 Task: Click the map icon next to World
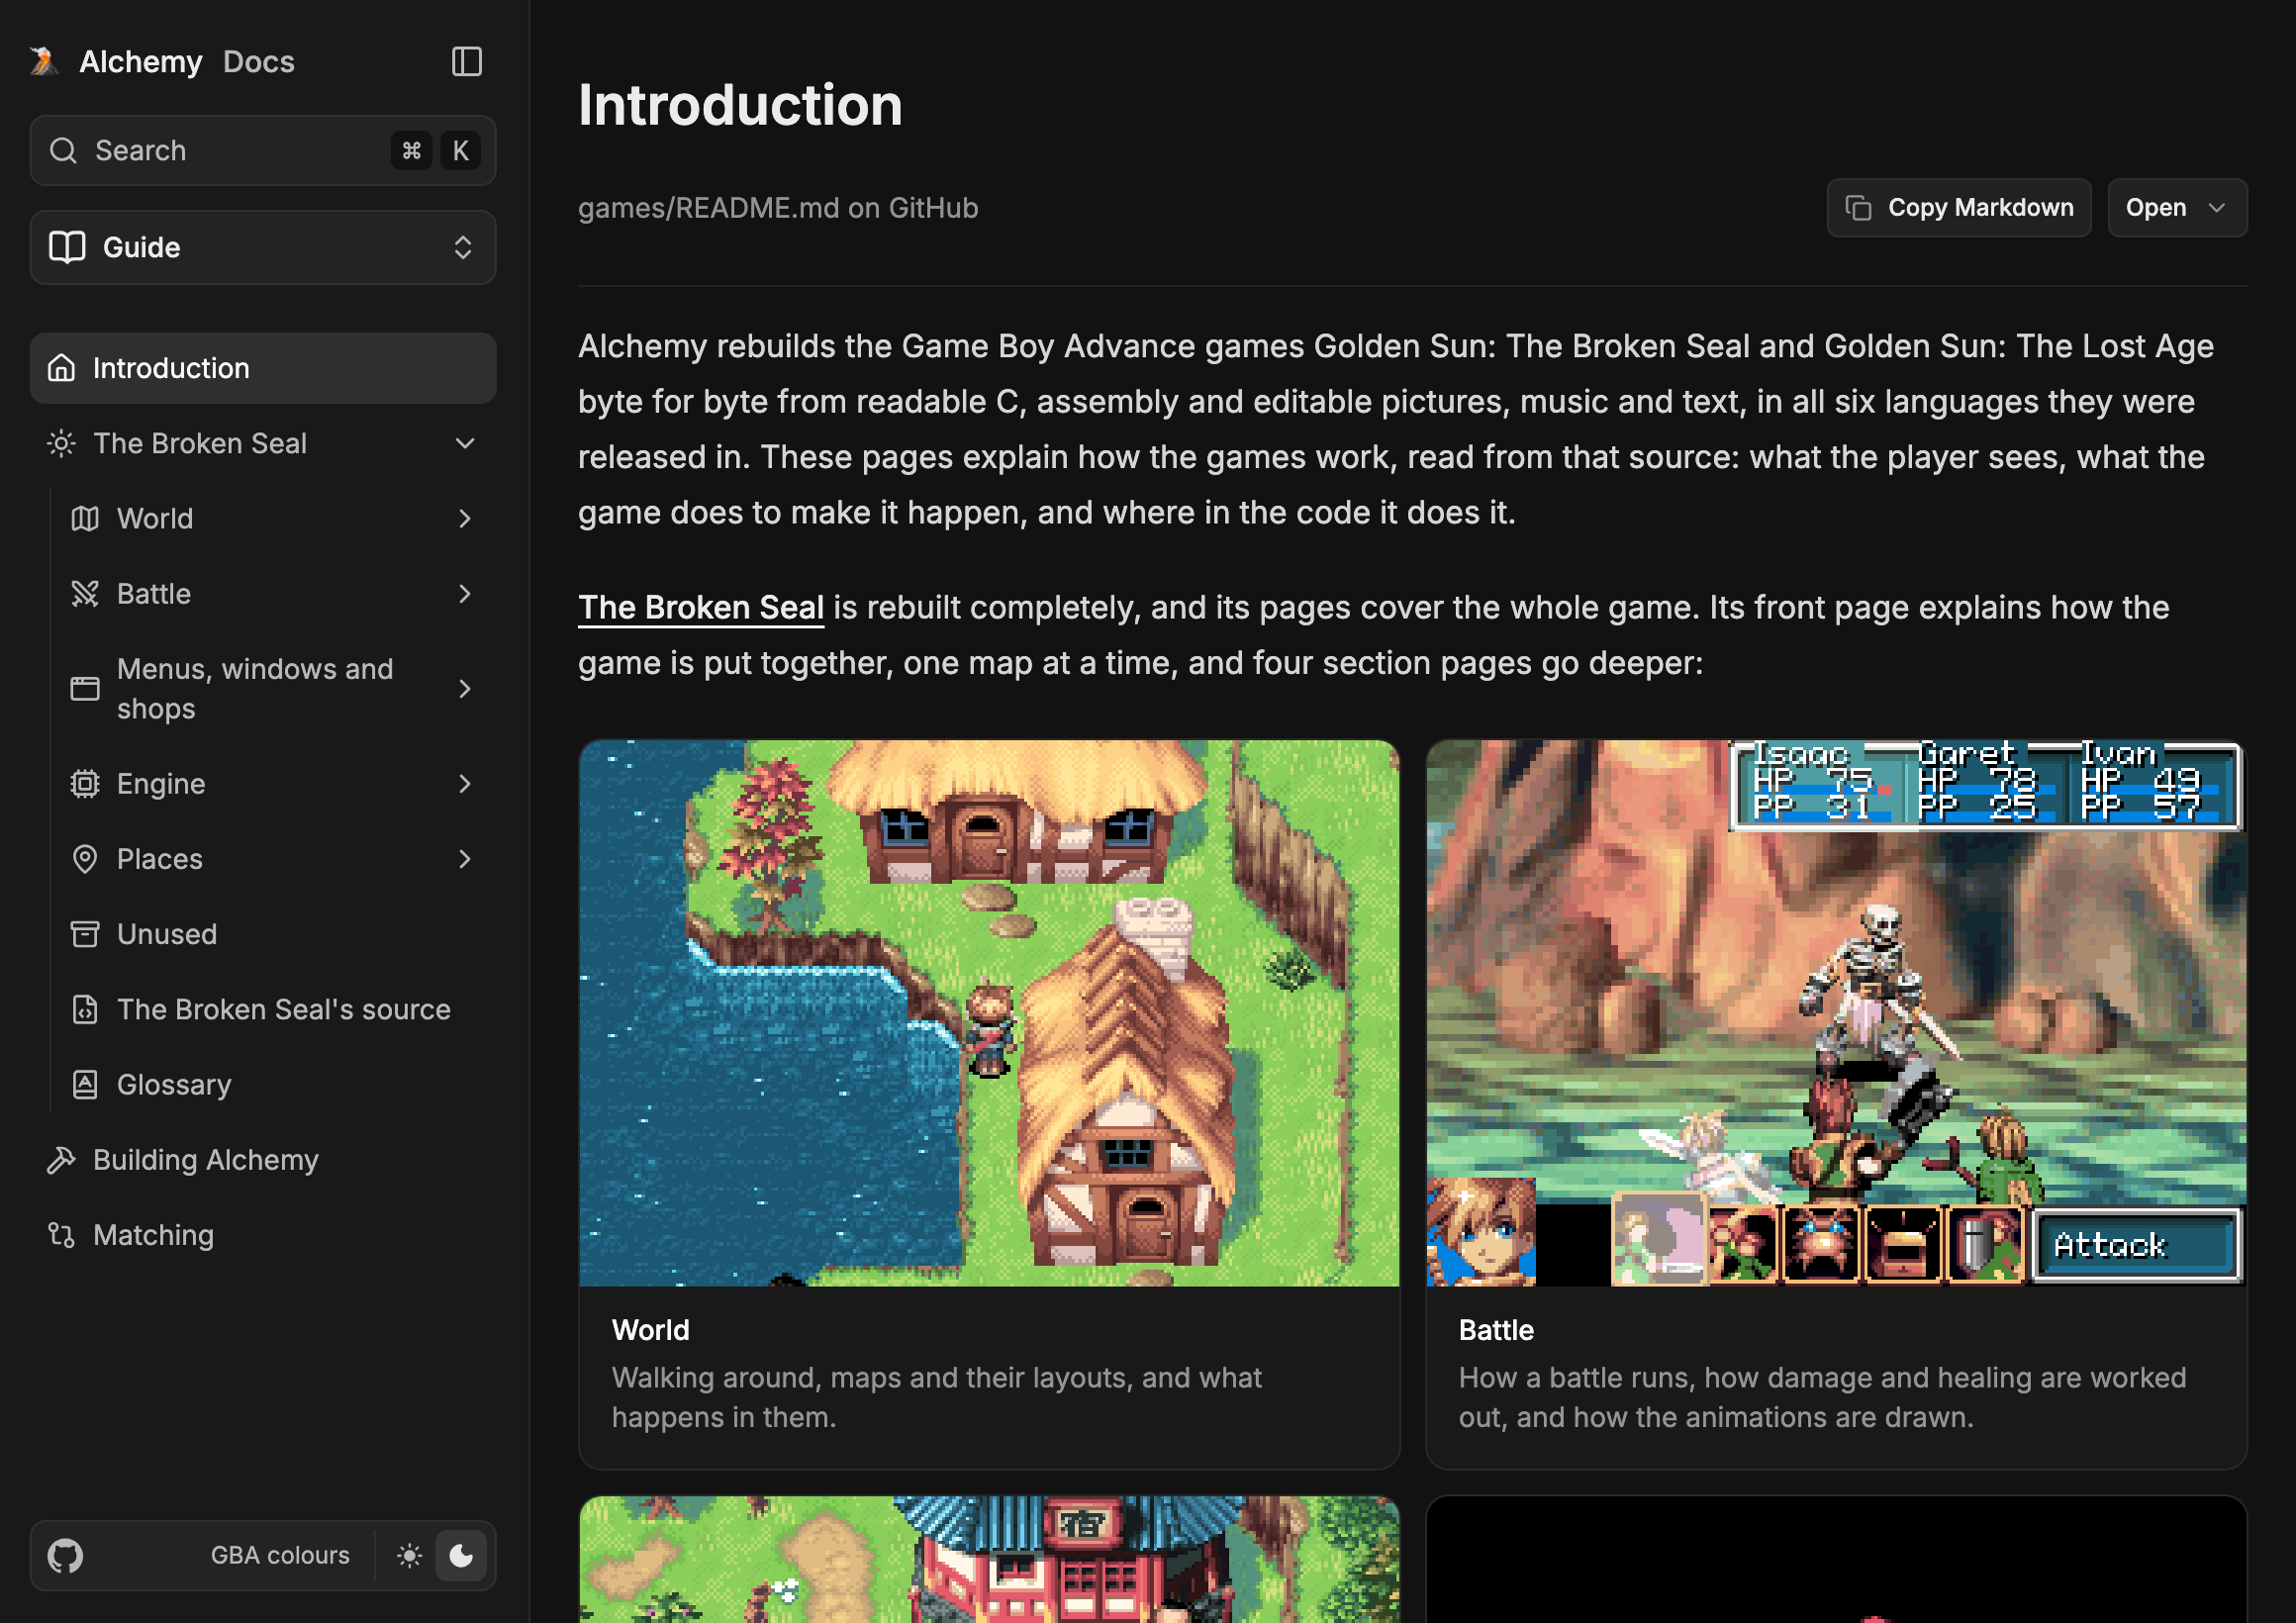click(x=85, y=518)
